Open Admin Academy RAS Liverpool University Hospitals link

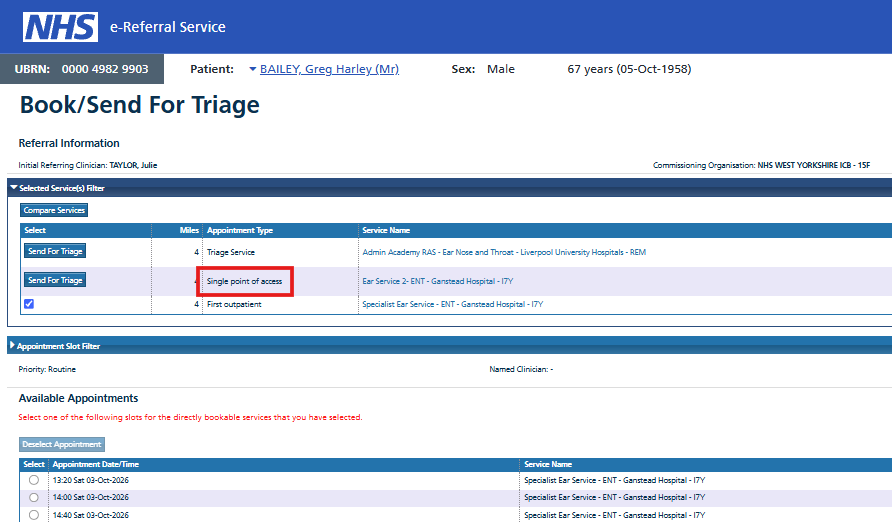pos(504,252)
